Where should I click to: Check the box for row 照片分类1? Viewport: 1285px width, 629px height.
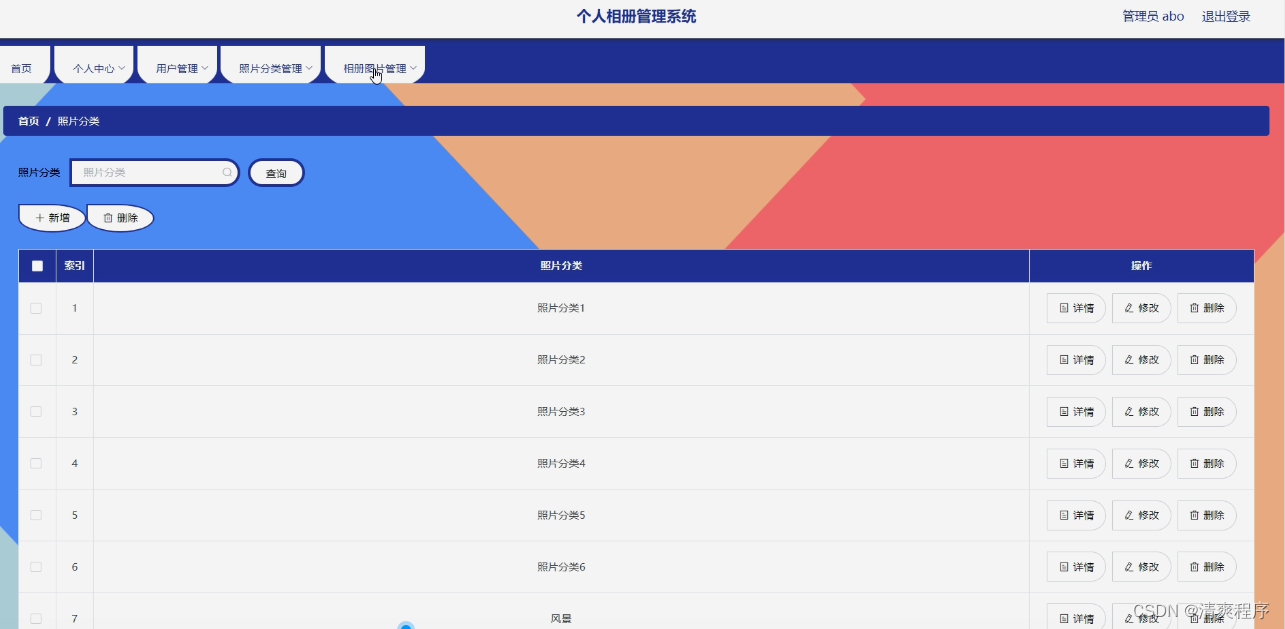[36, 308]
